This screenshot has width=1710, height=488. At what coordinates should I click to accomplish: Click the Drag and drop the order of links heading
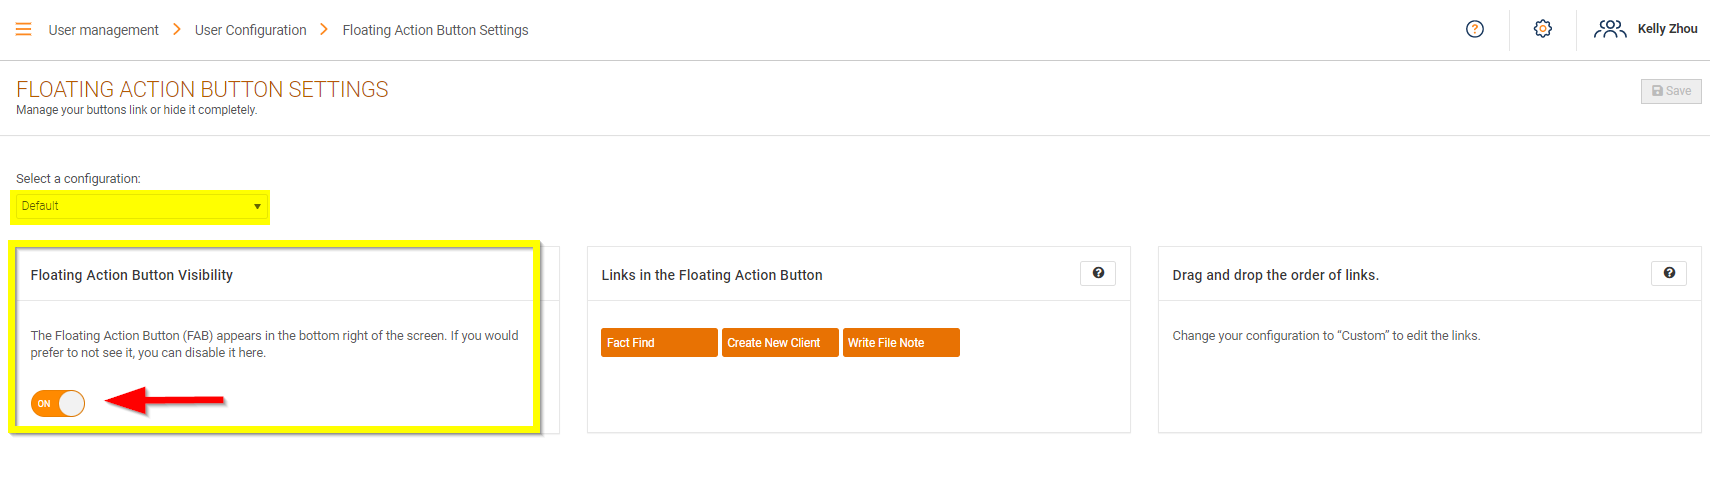click(x=1275, y=275)
